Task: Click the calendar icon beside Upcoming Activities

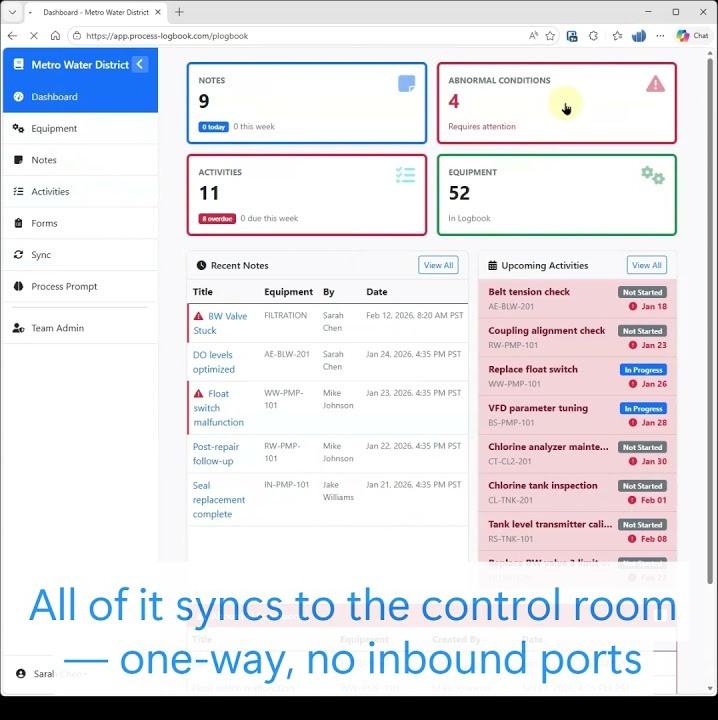Action: click(x=492, y=265)
